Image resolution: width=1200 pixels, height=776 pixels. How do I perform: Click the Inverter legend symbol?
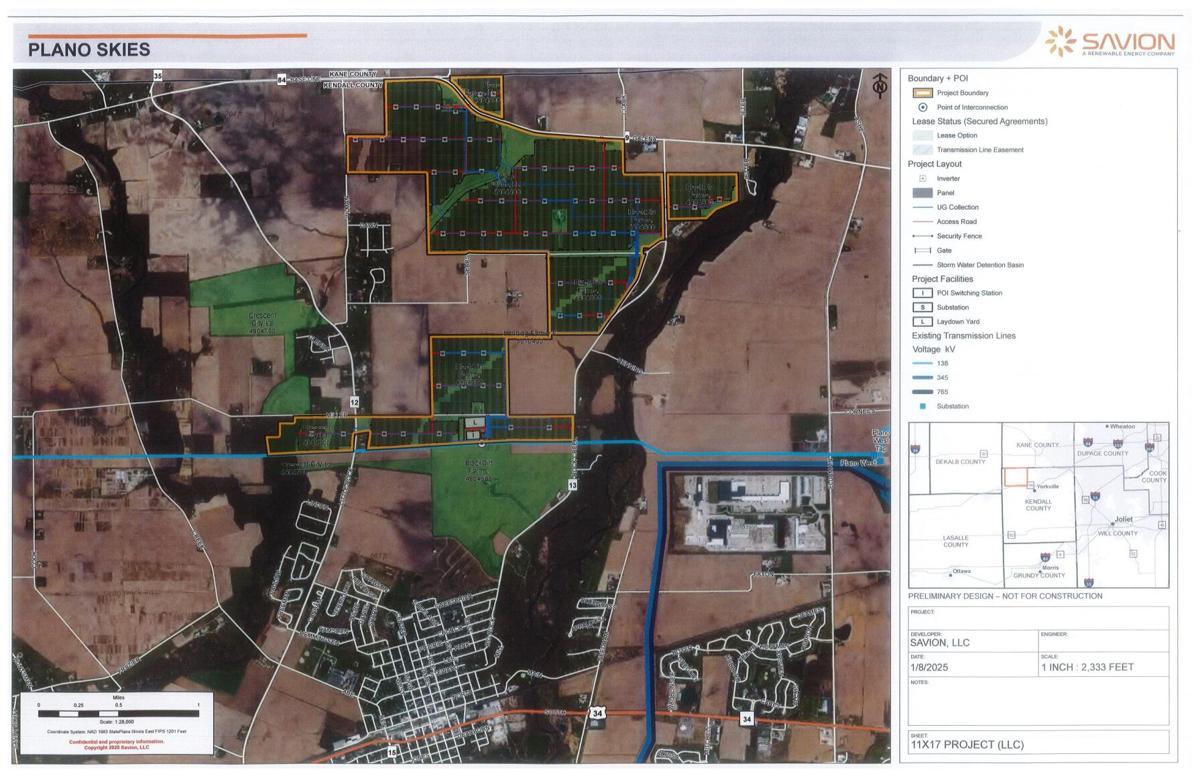922,178
